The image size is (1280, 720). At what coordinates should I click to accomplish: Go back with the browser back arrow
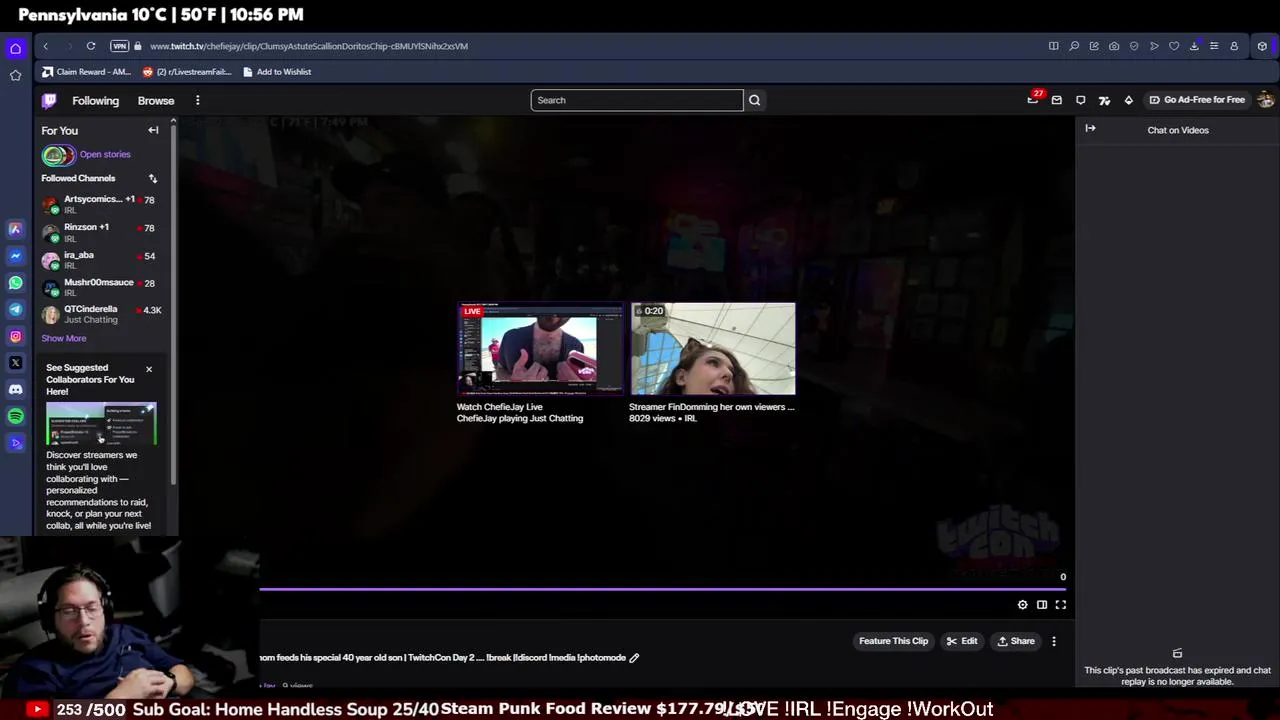tap(45, 46)
